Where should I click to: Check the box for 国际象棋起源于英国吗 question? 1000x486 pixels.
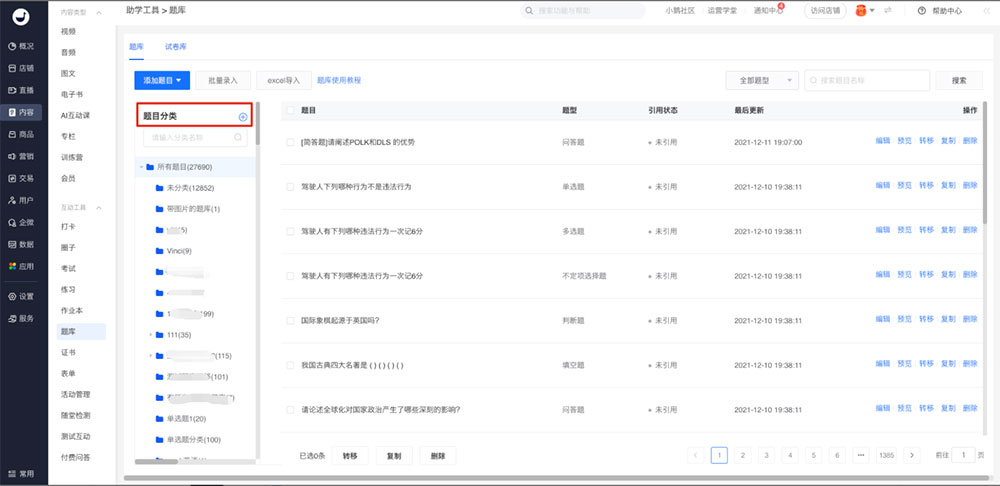pyautogui.click(x=291, y=320)
